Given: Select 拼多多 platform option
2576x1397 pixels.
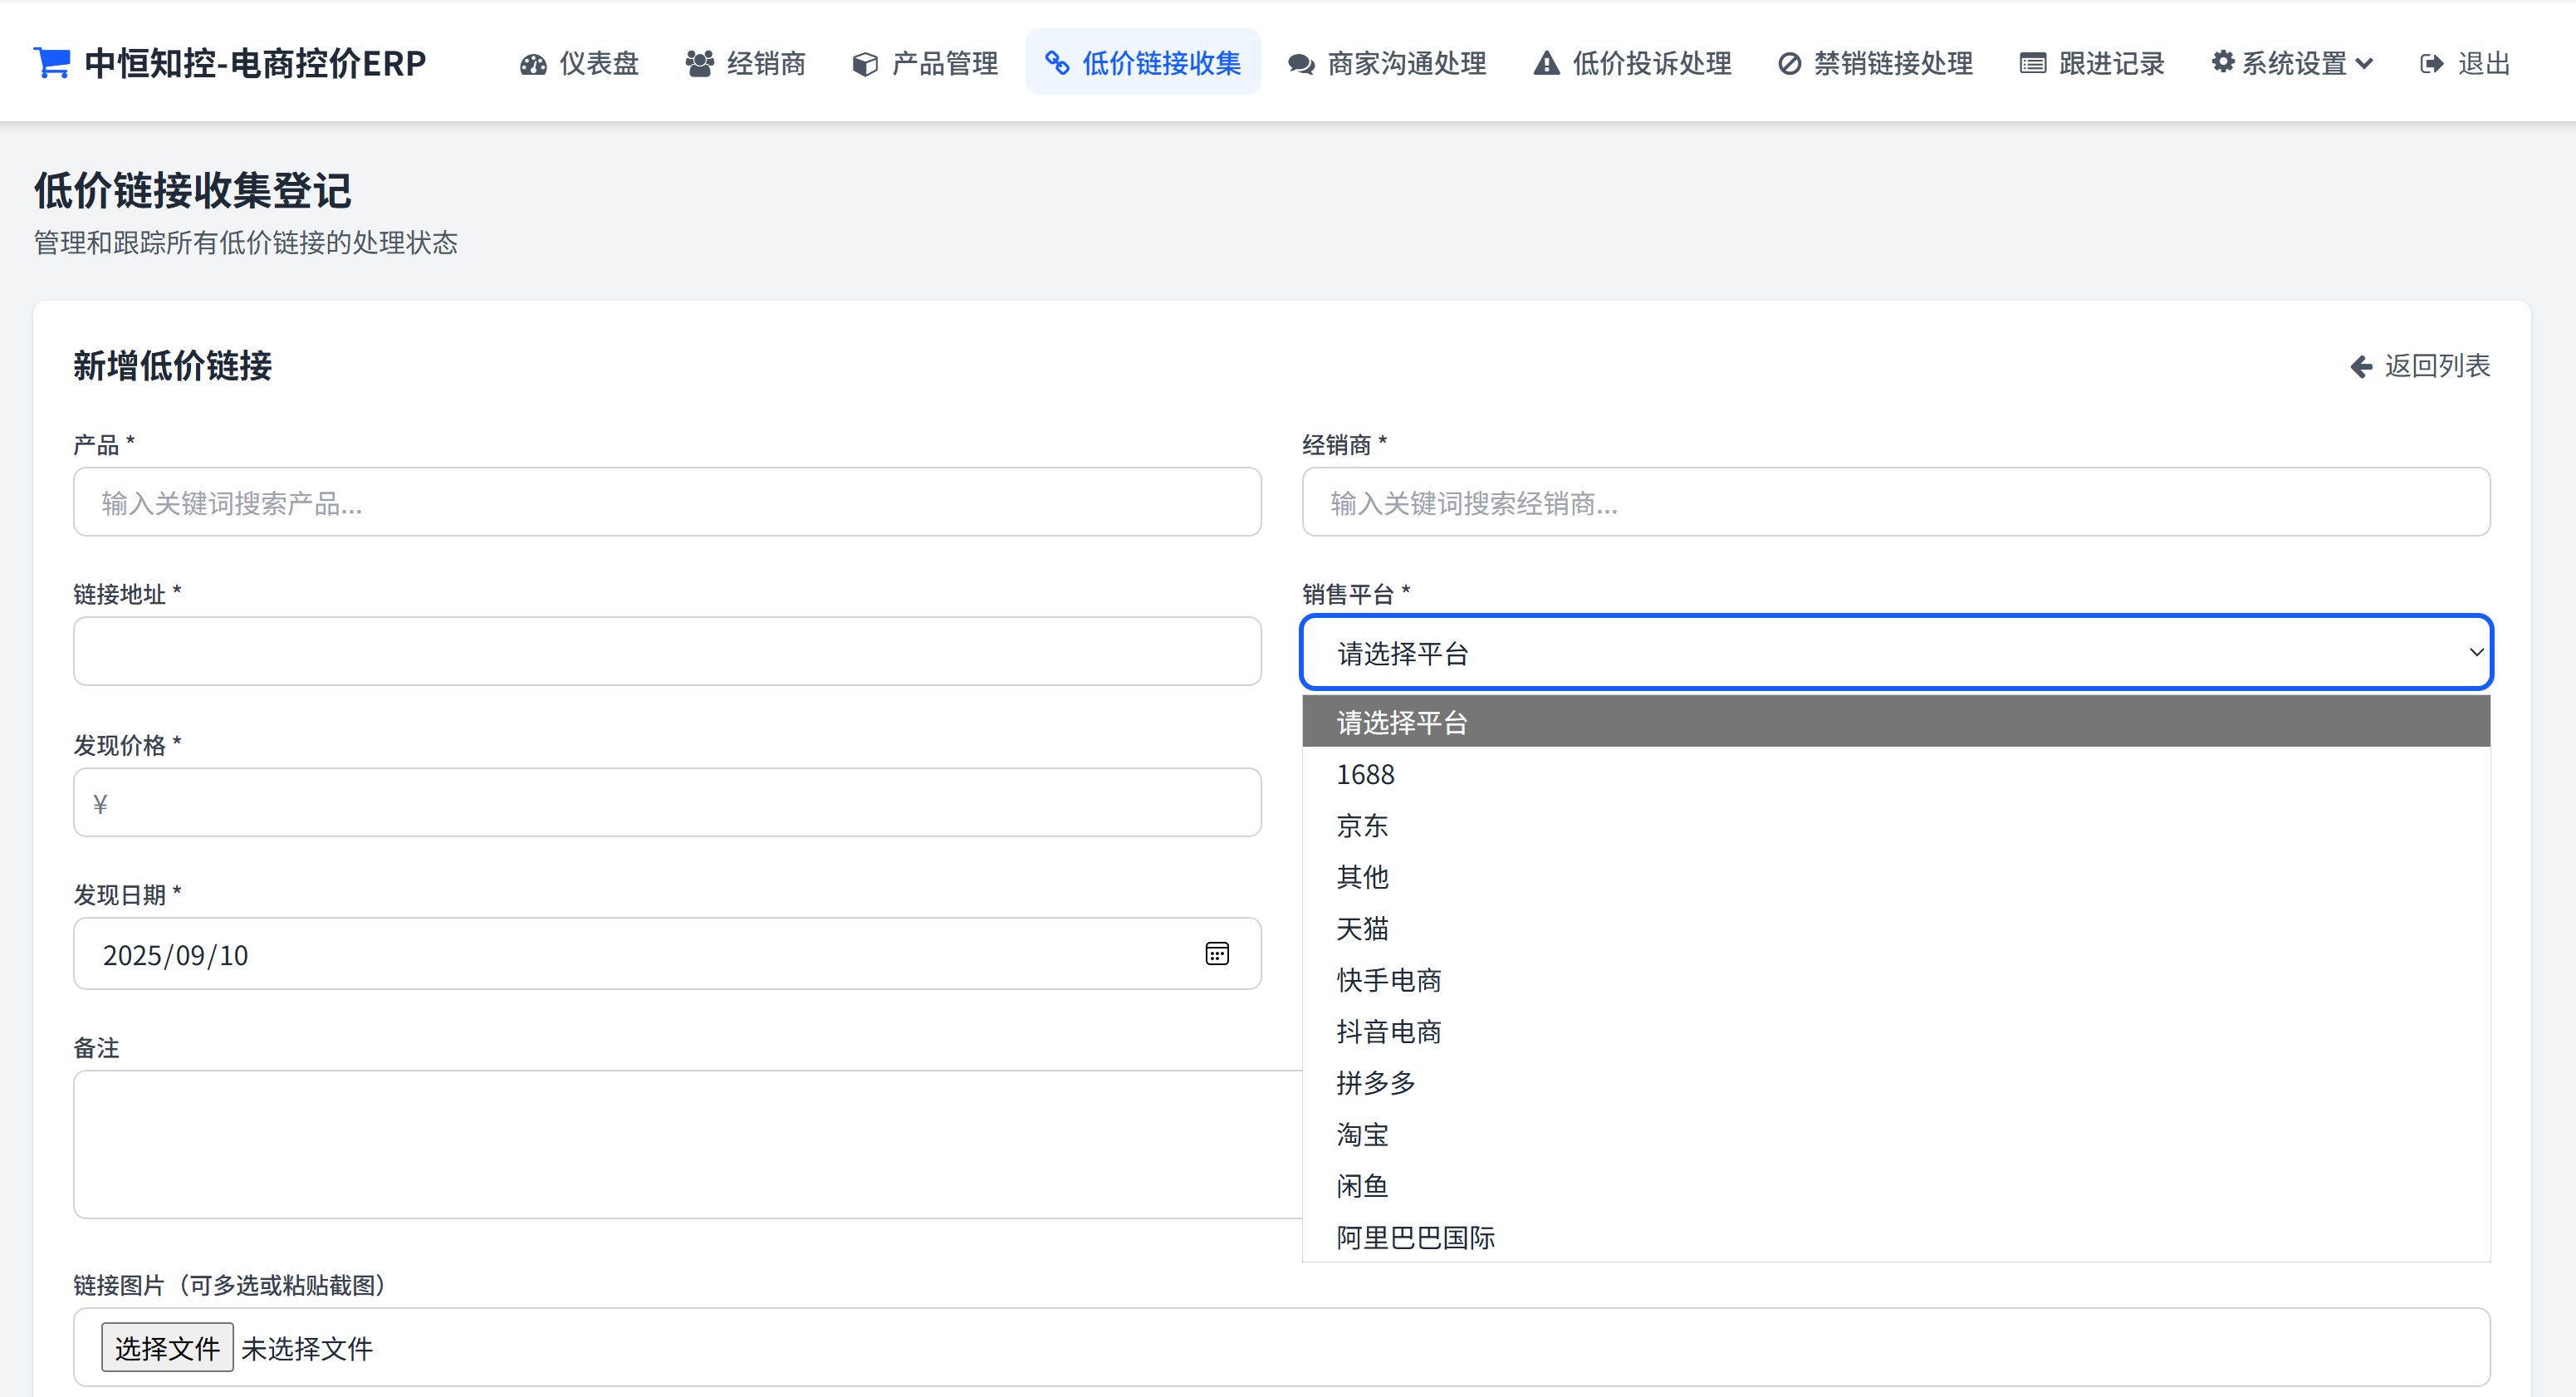Looking at the screenshot, I should [x=1376, y=1082].
